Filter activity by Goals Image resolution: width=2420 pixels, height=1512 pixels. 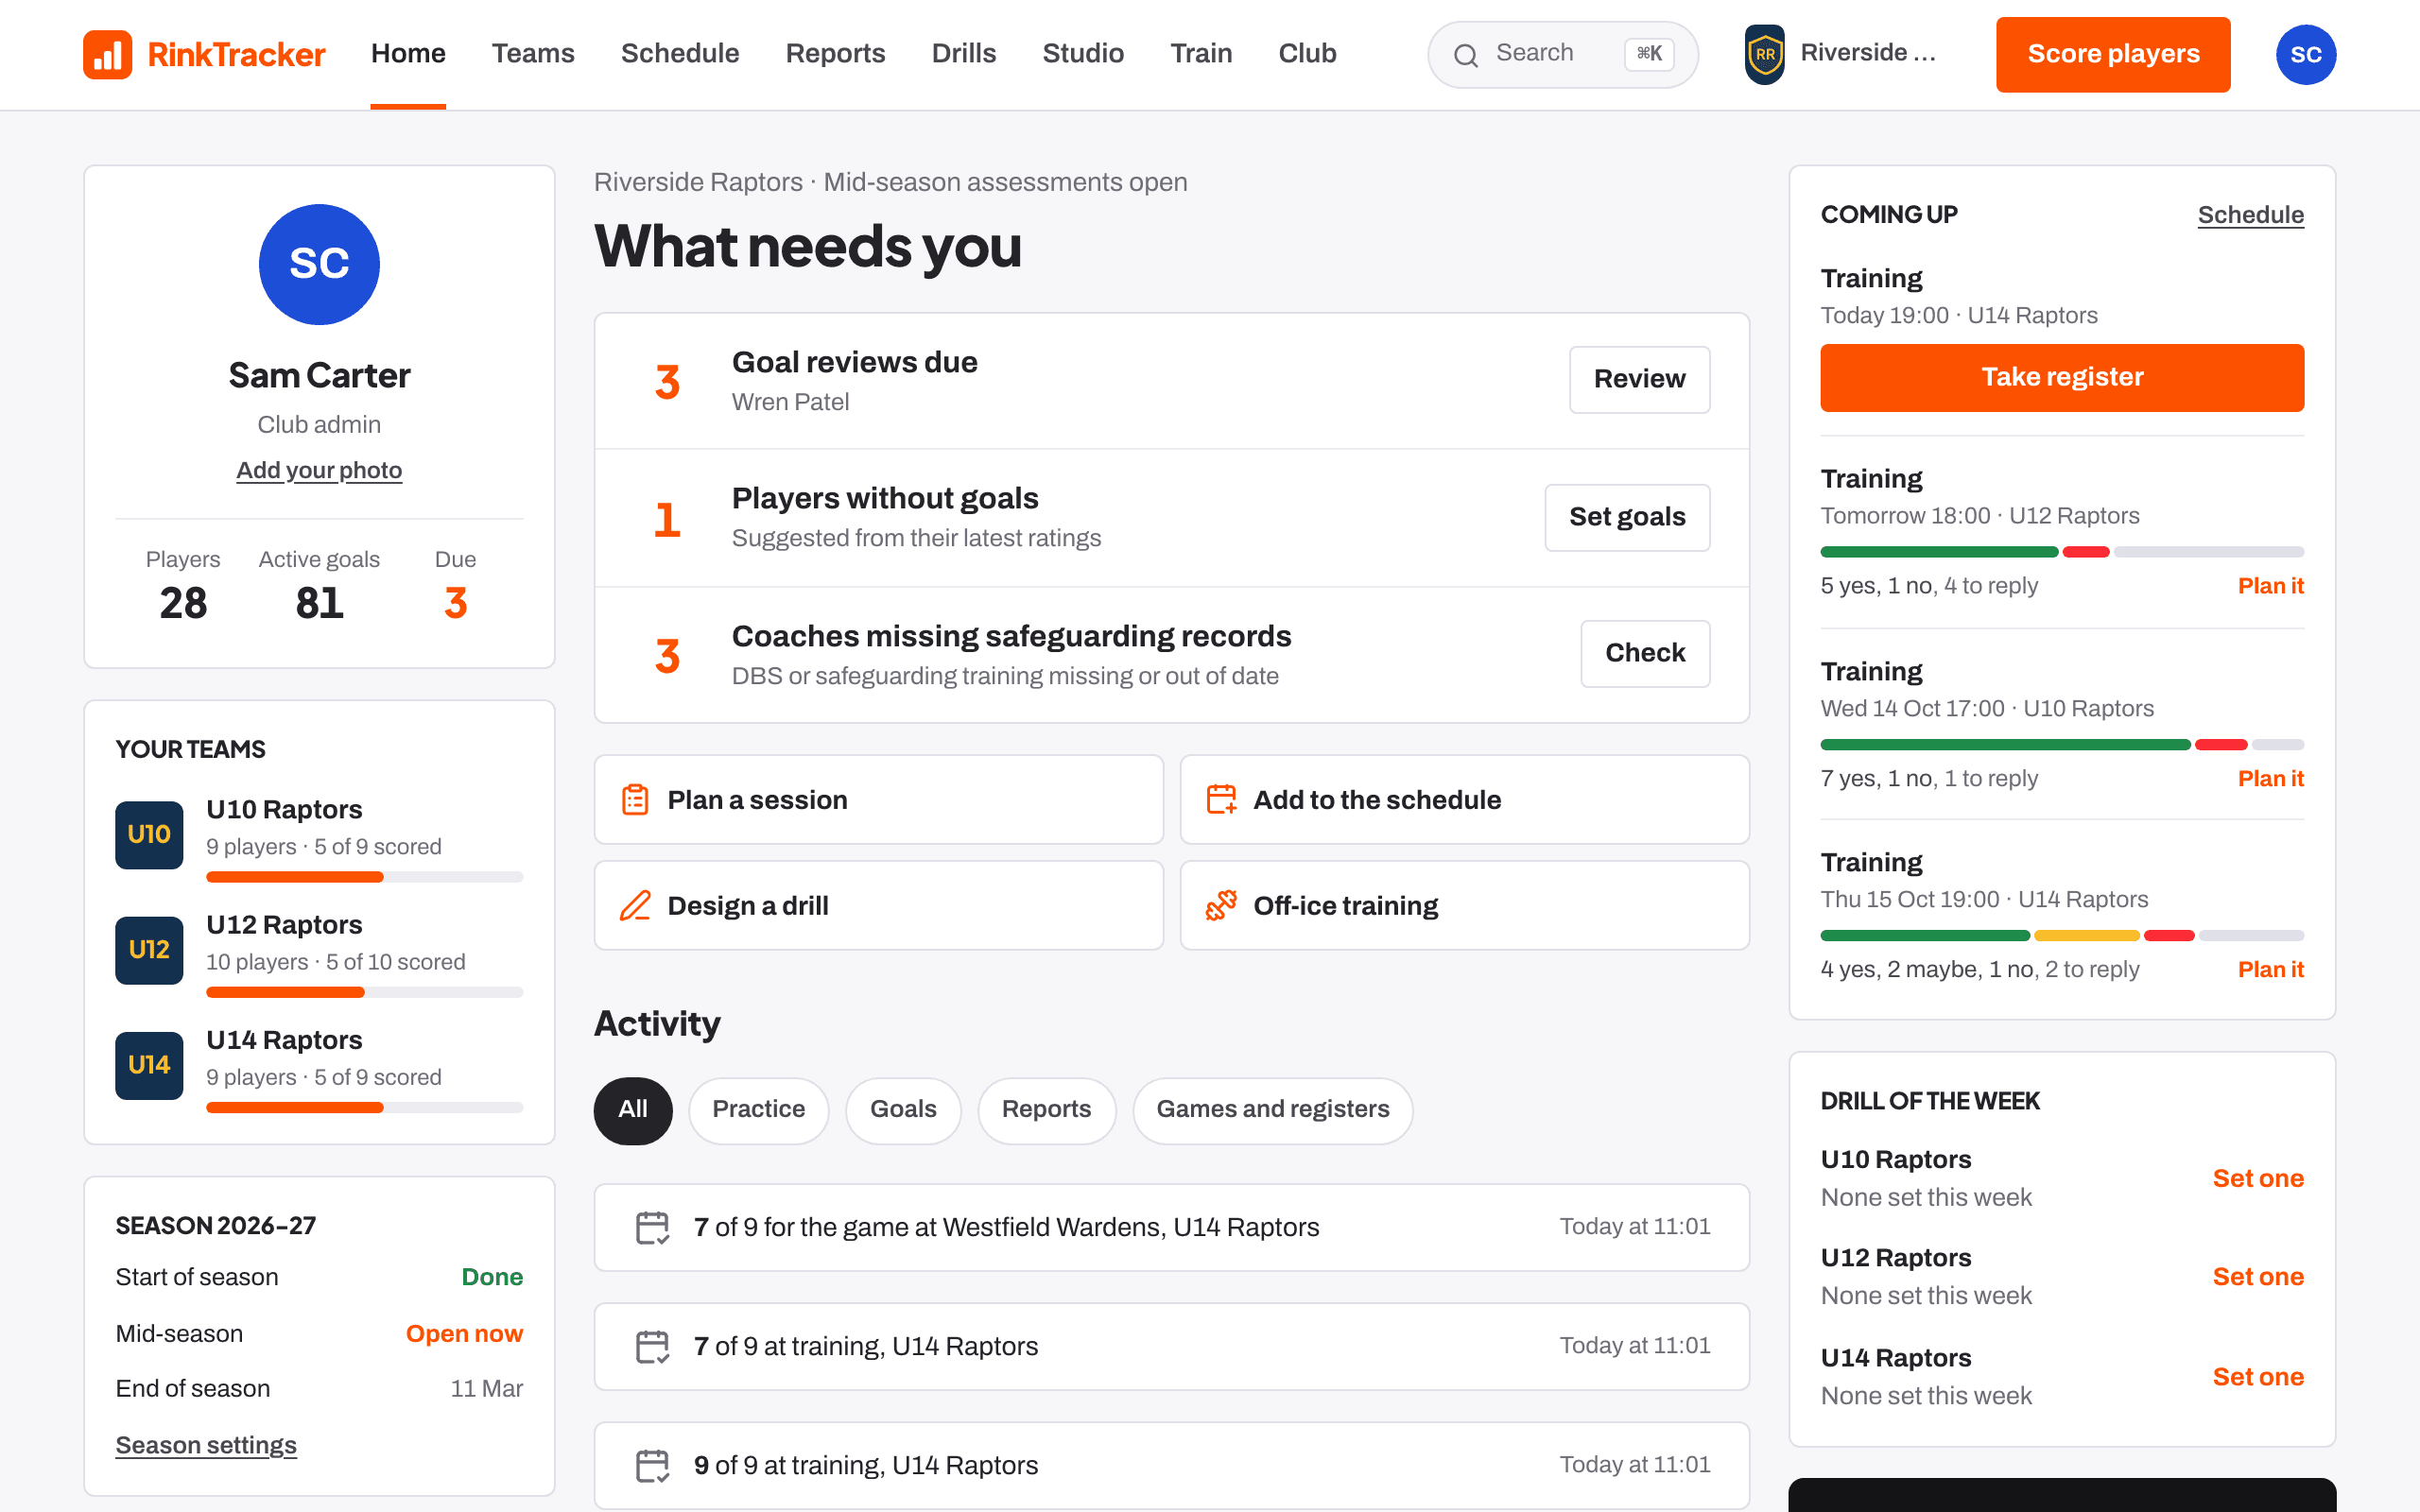pyautogui.click(x=903, y=1110)
